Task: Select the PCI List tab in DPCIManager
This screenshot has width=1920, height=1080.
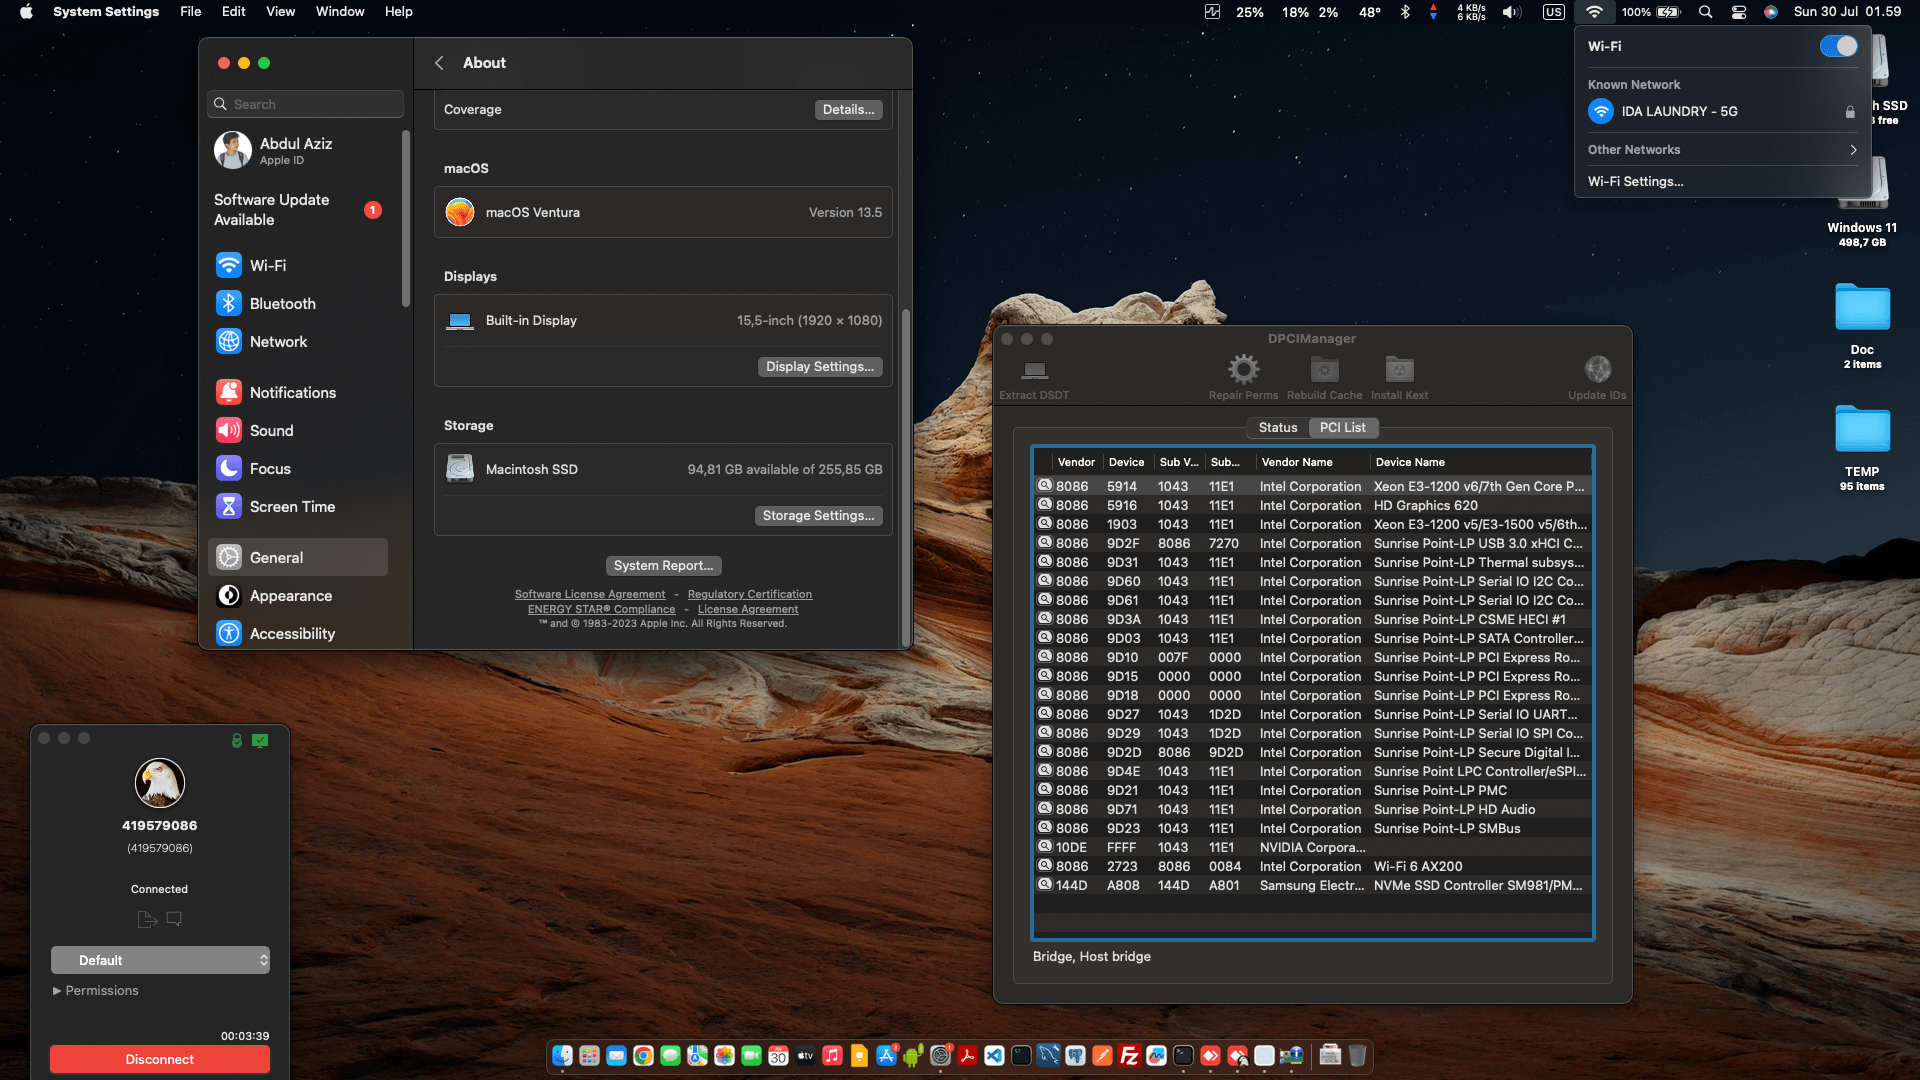Action: click(x=1343, y=427)
